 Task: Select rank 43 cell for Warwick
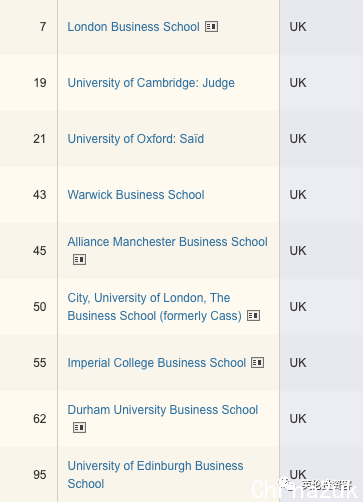click(29, 195)
